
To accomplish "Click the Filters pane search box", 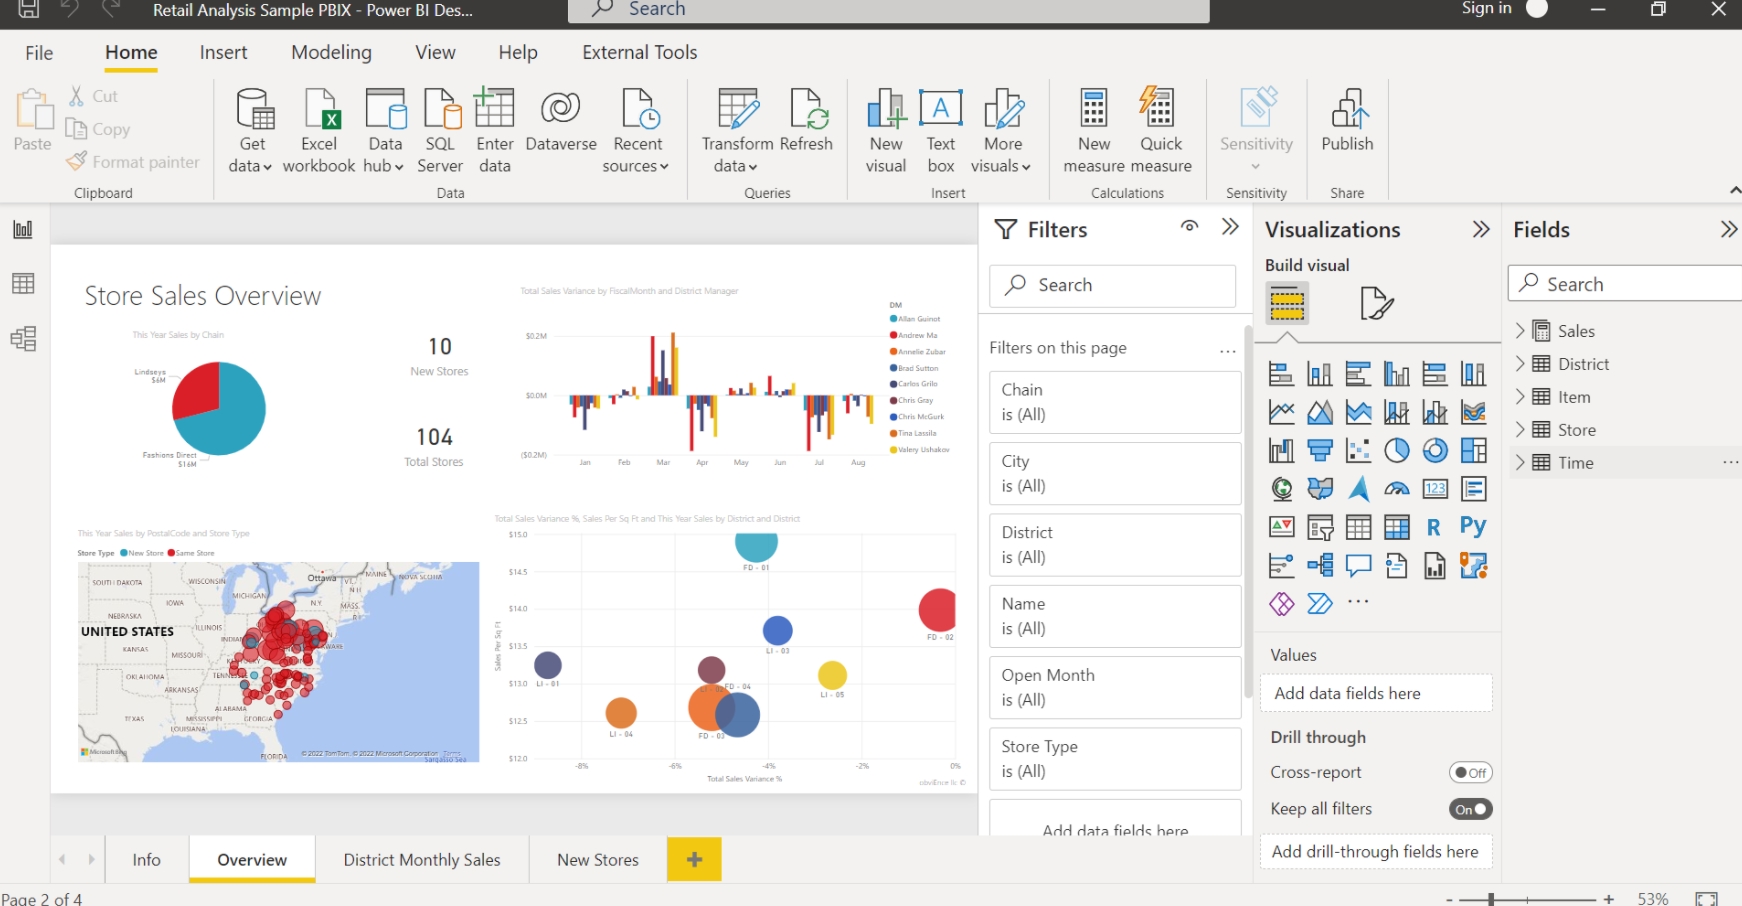I will pos(1113,285).
